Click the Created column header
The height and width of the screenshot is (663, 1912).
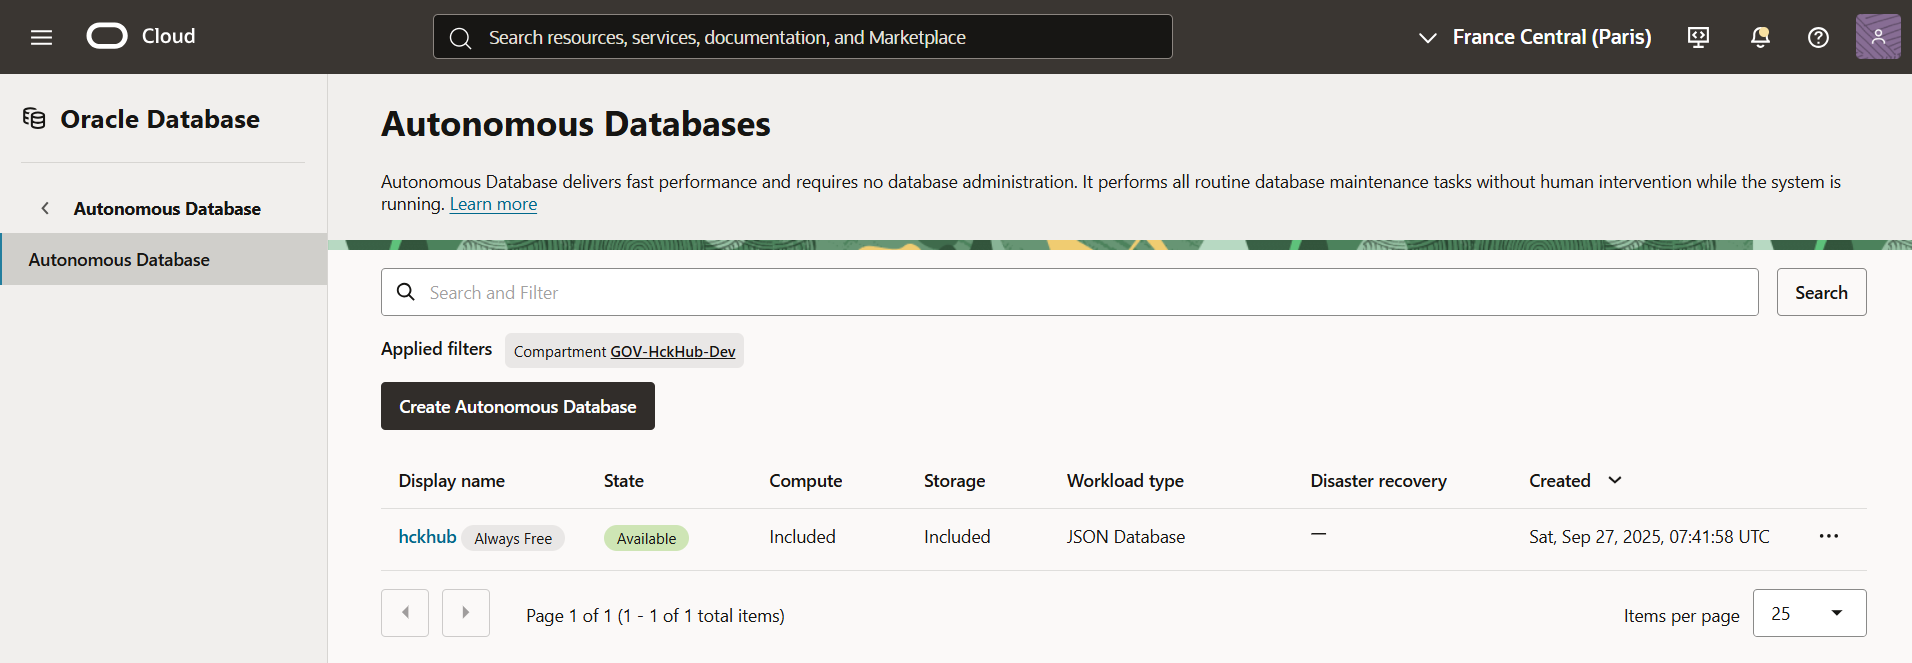[x=1559, y=481]
